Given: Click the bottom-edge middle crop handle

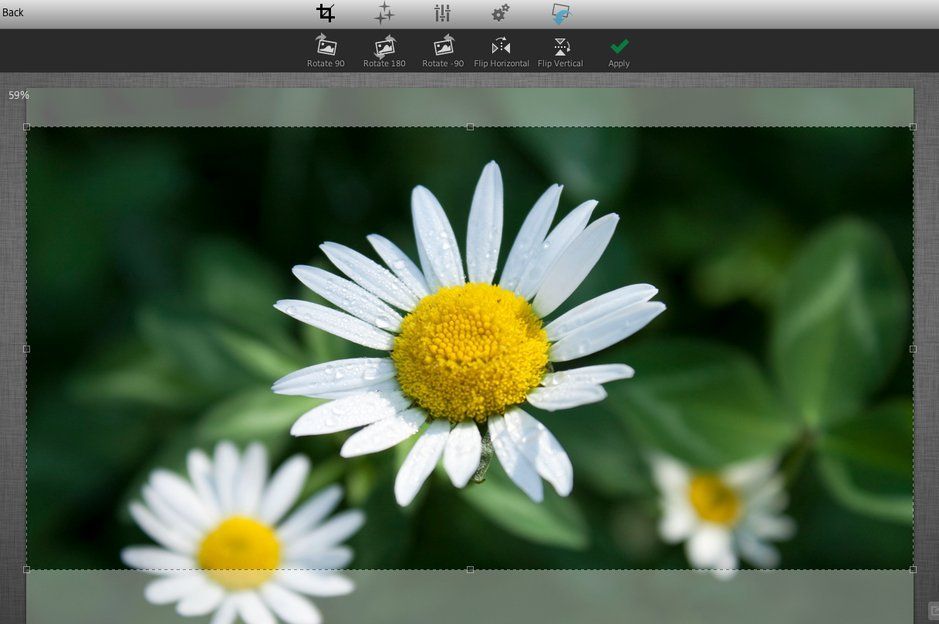Looking at the screenshot, I should coord(470,570).
